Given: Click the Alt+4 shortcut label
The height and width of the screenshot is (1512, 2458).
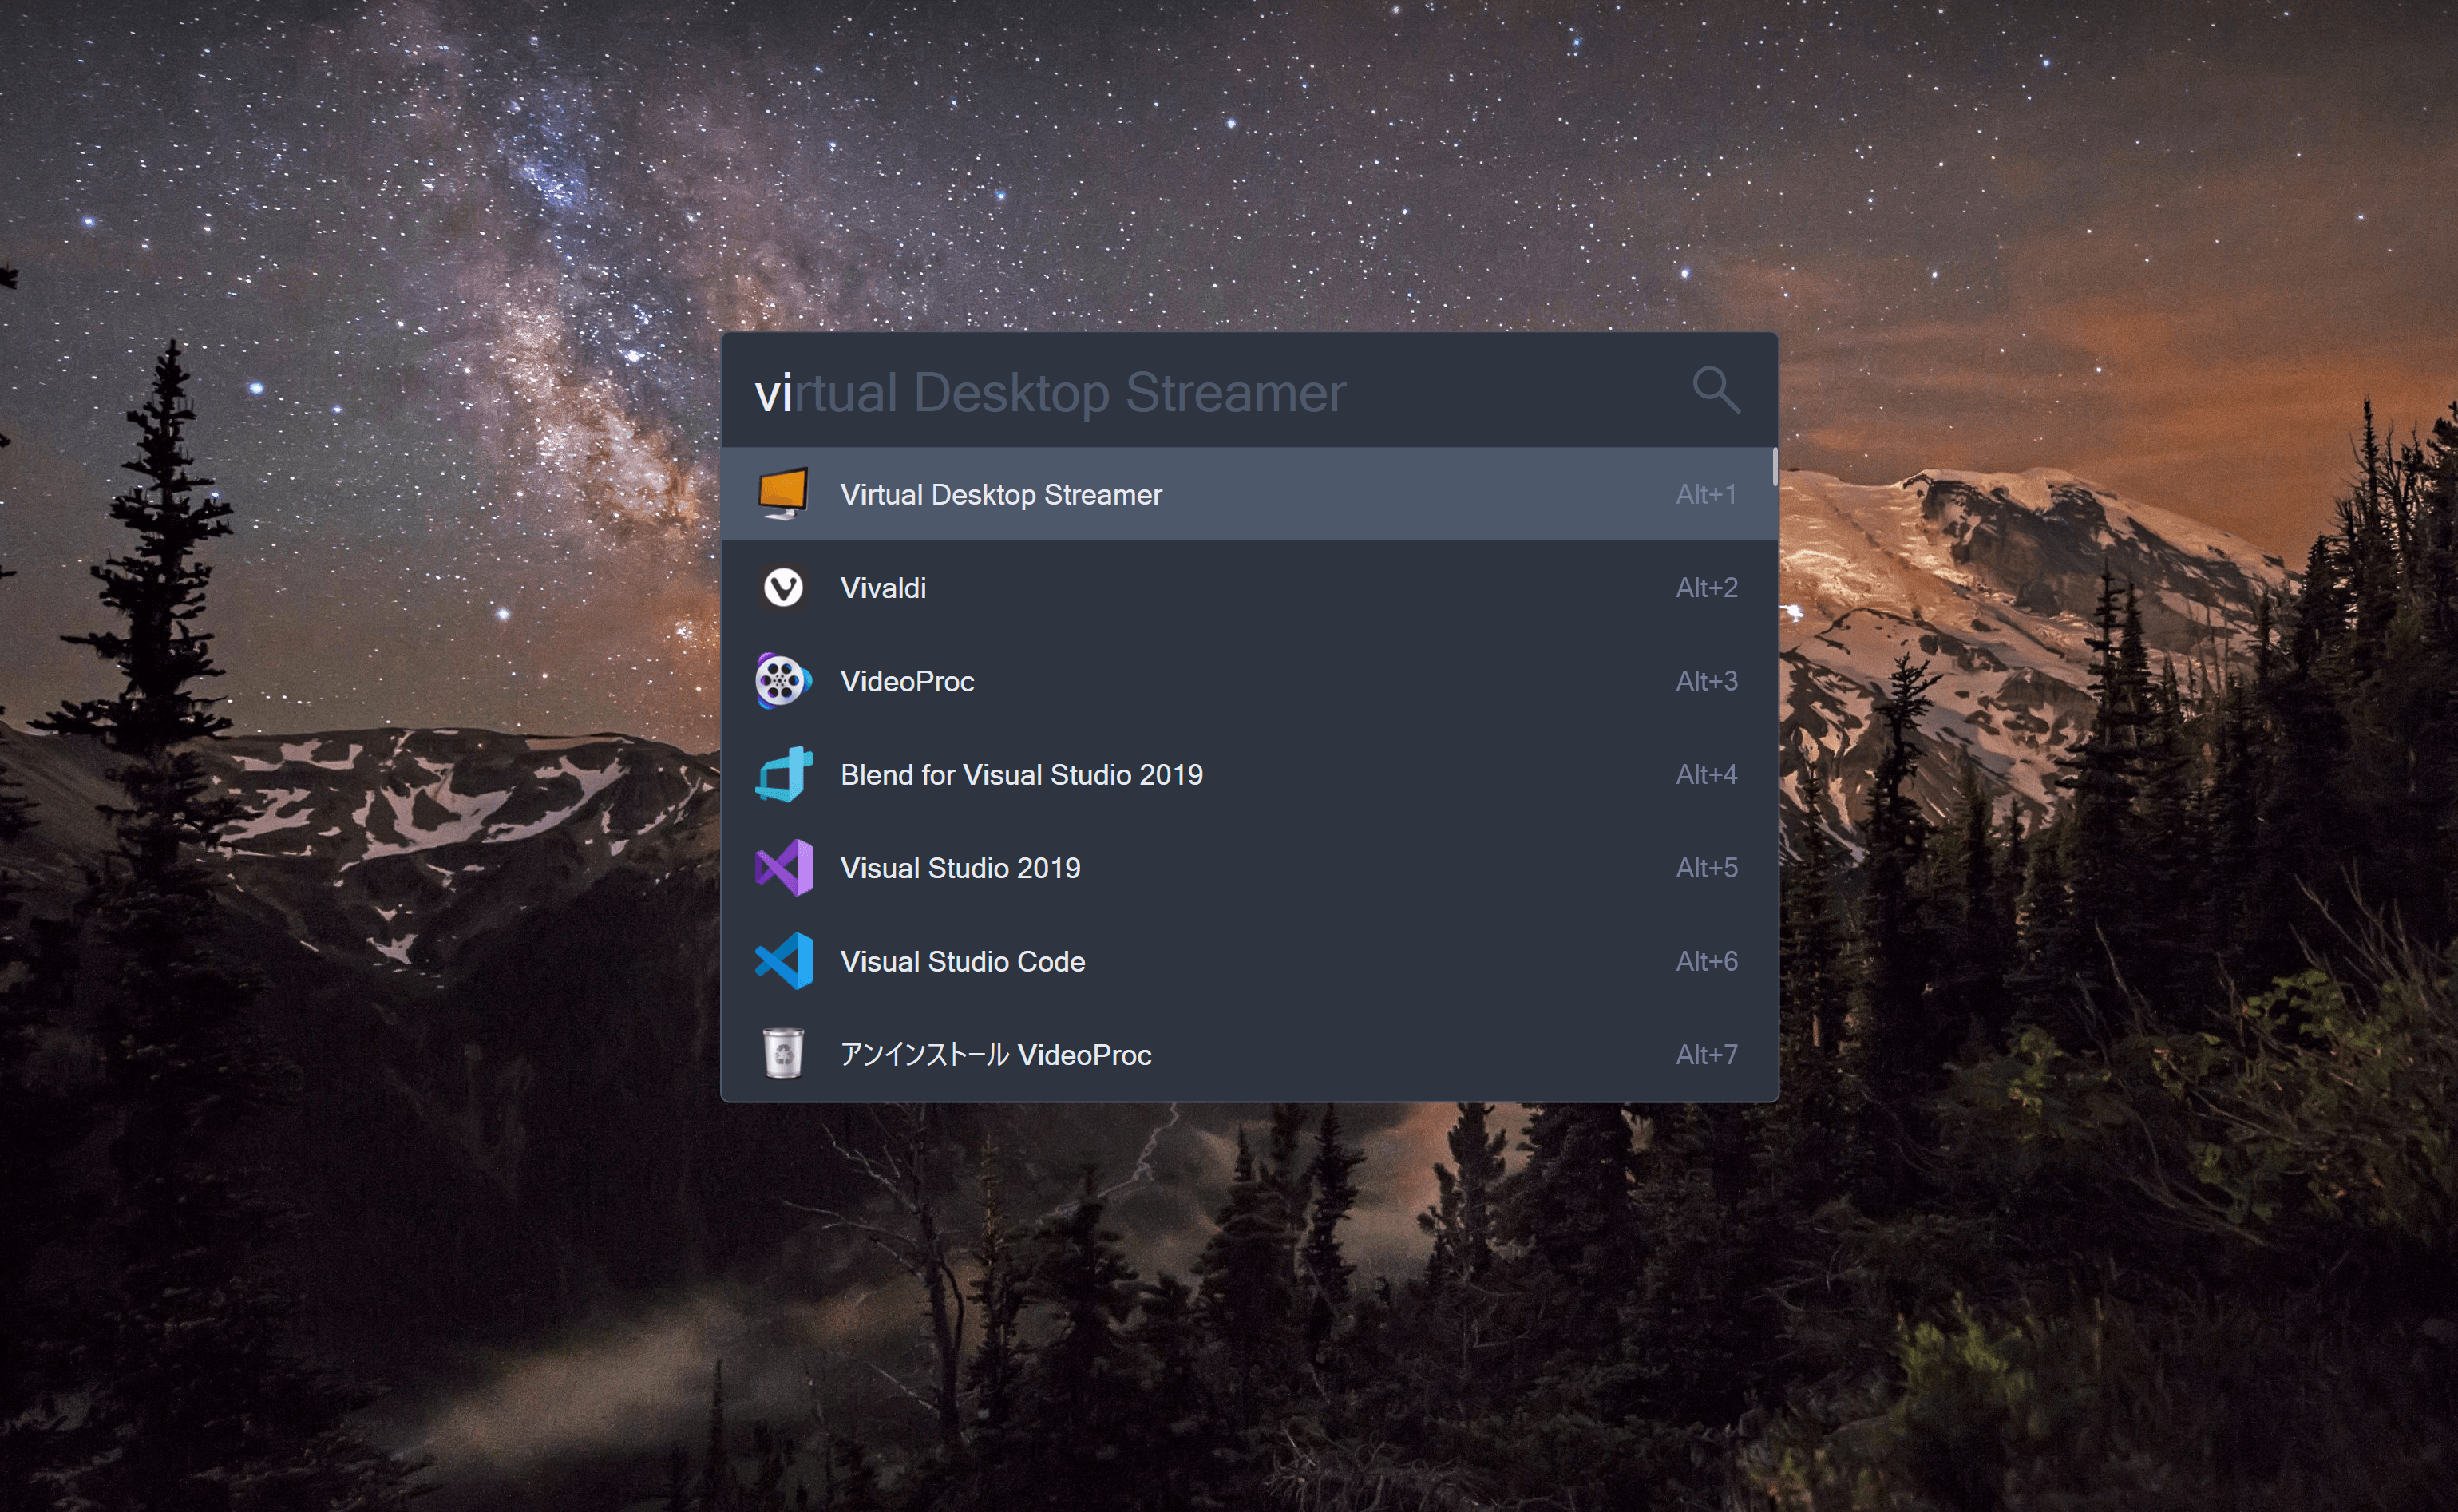Looking at the screenshot, I should (x=1707, y=774).
